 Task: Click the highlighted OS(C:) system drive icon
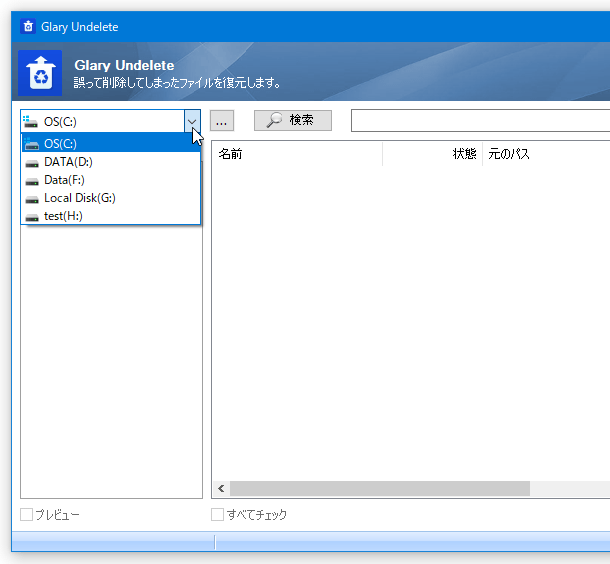coord(31,144)
